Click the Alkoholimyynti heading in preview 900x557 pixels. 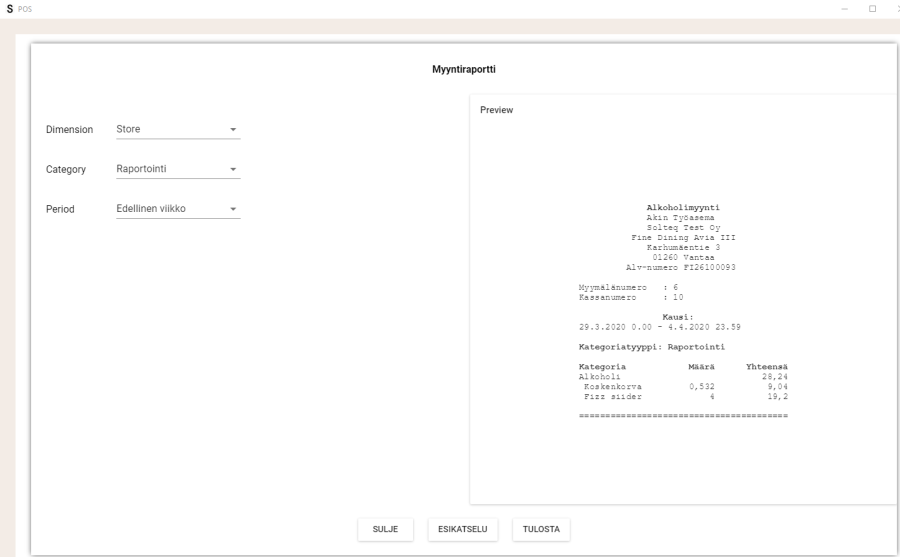(683, 208)
